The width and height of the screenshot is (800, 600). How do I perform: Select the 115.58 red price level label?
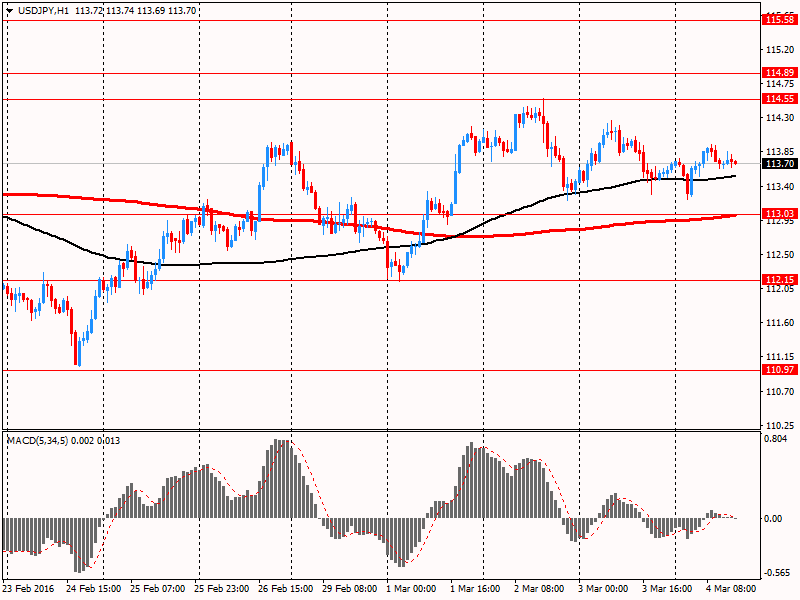click(x=780, y=20)
